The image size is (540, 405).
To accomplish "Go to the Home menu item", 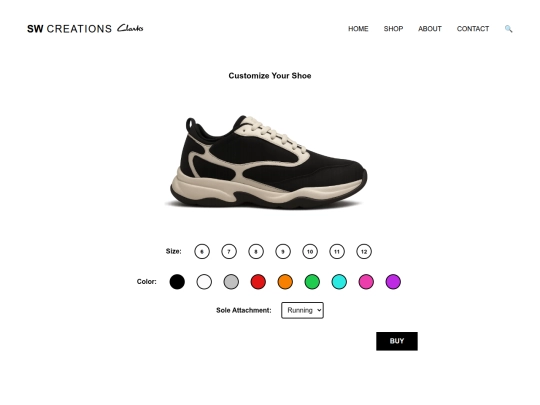I will [x=358, y=29].
